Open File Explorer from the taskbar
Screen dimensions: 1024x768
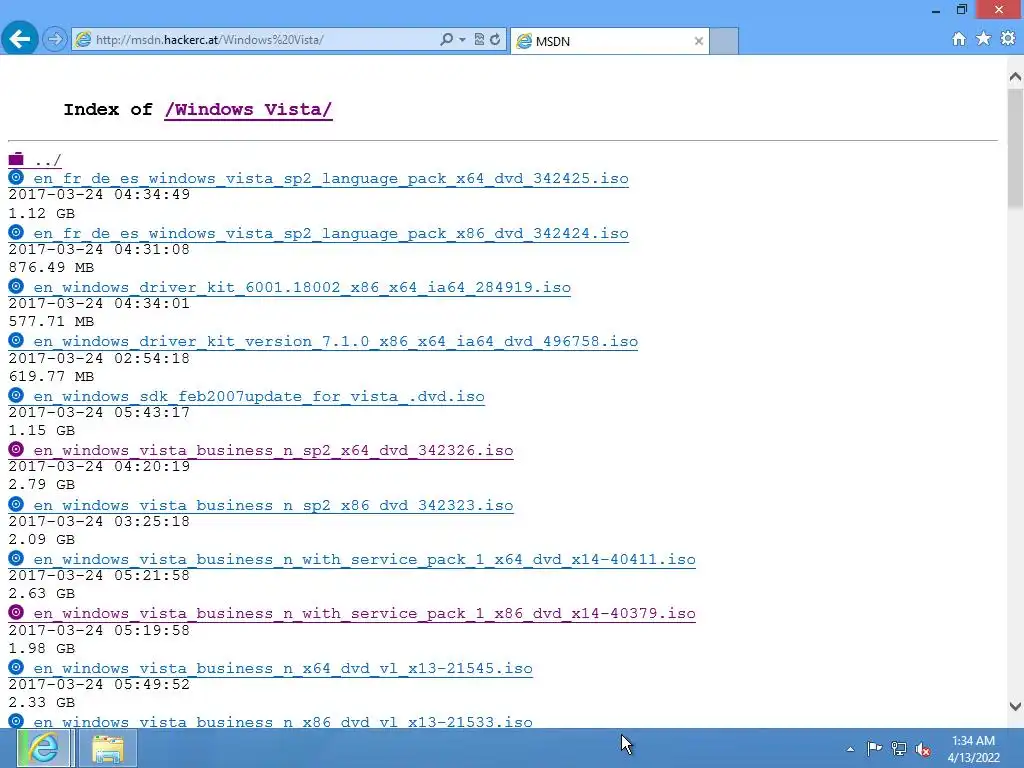[x=108, y=748]
